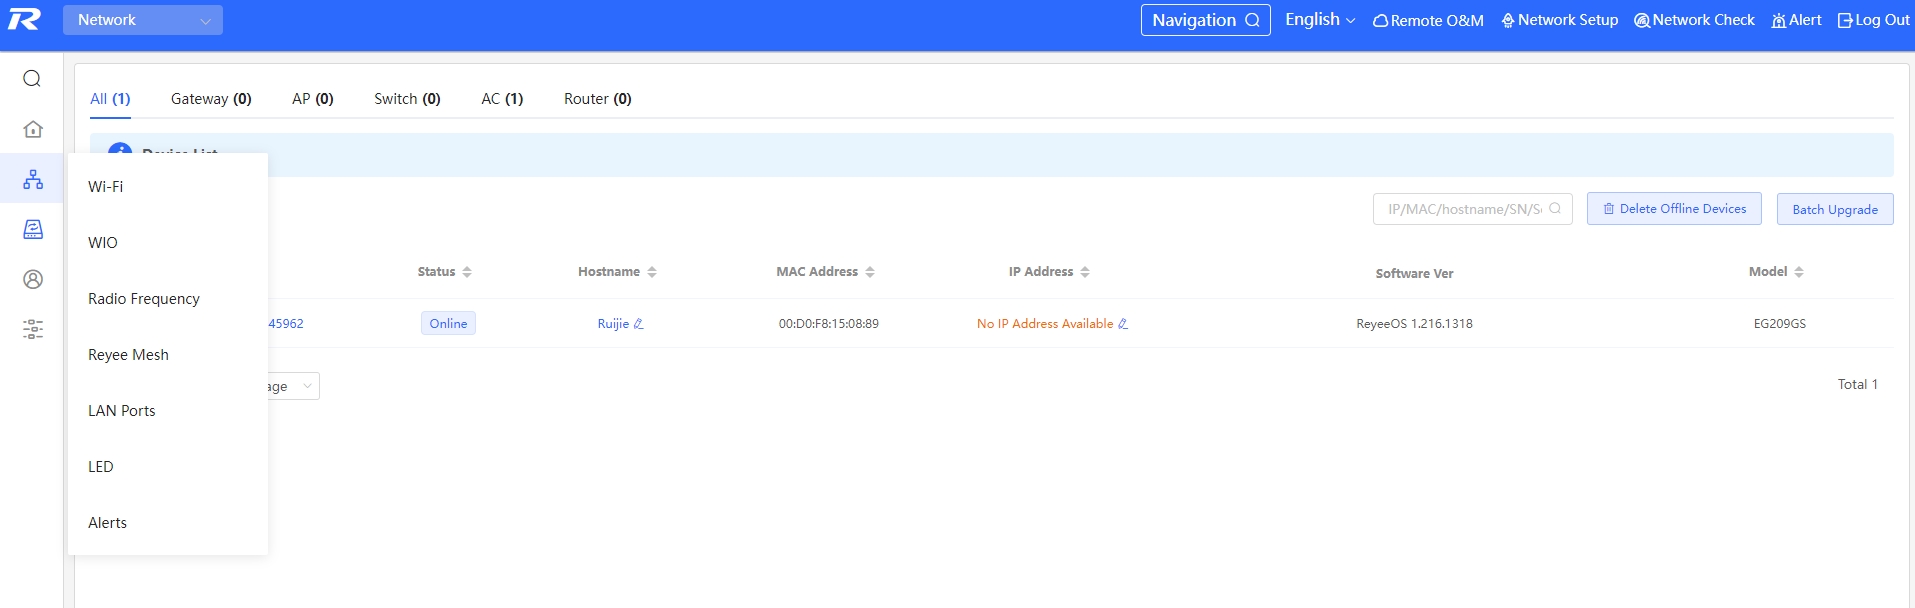Open the items per page dropdown
The image size is (1915, 608).
coord(294,386)
